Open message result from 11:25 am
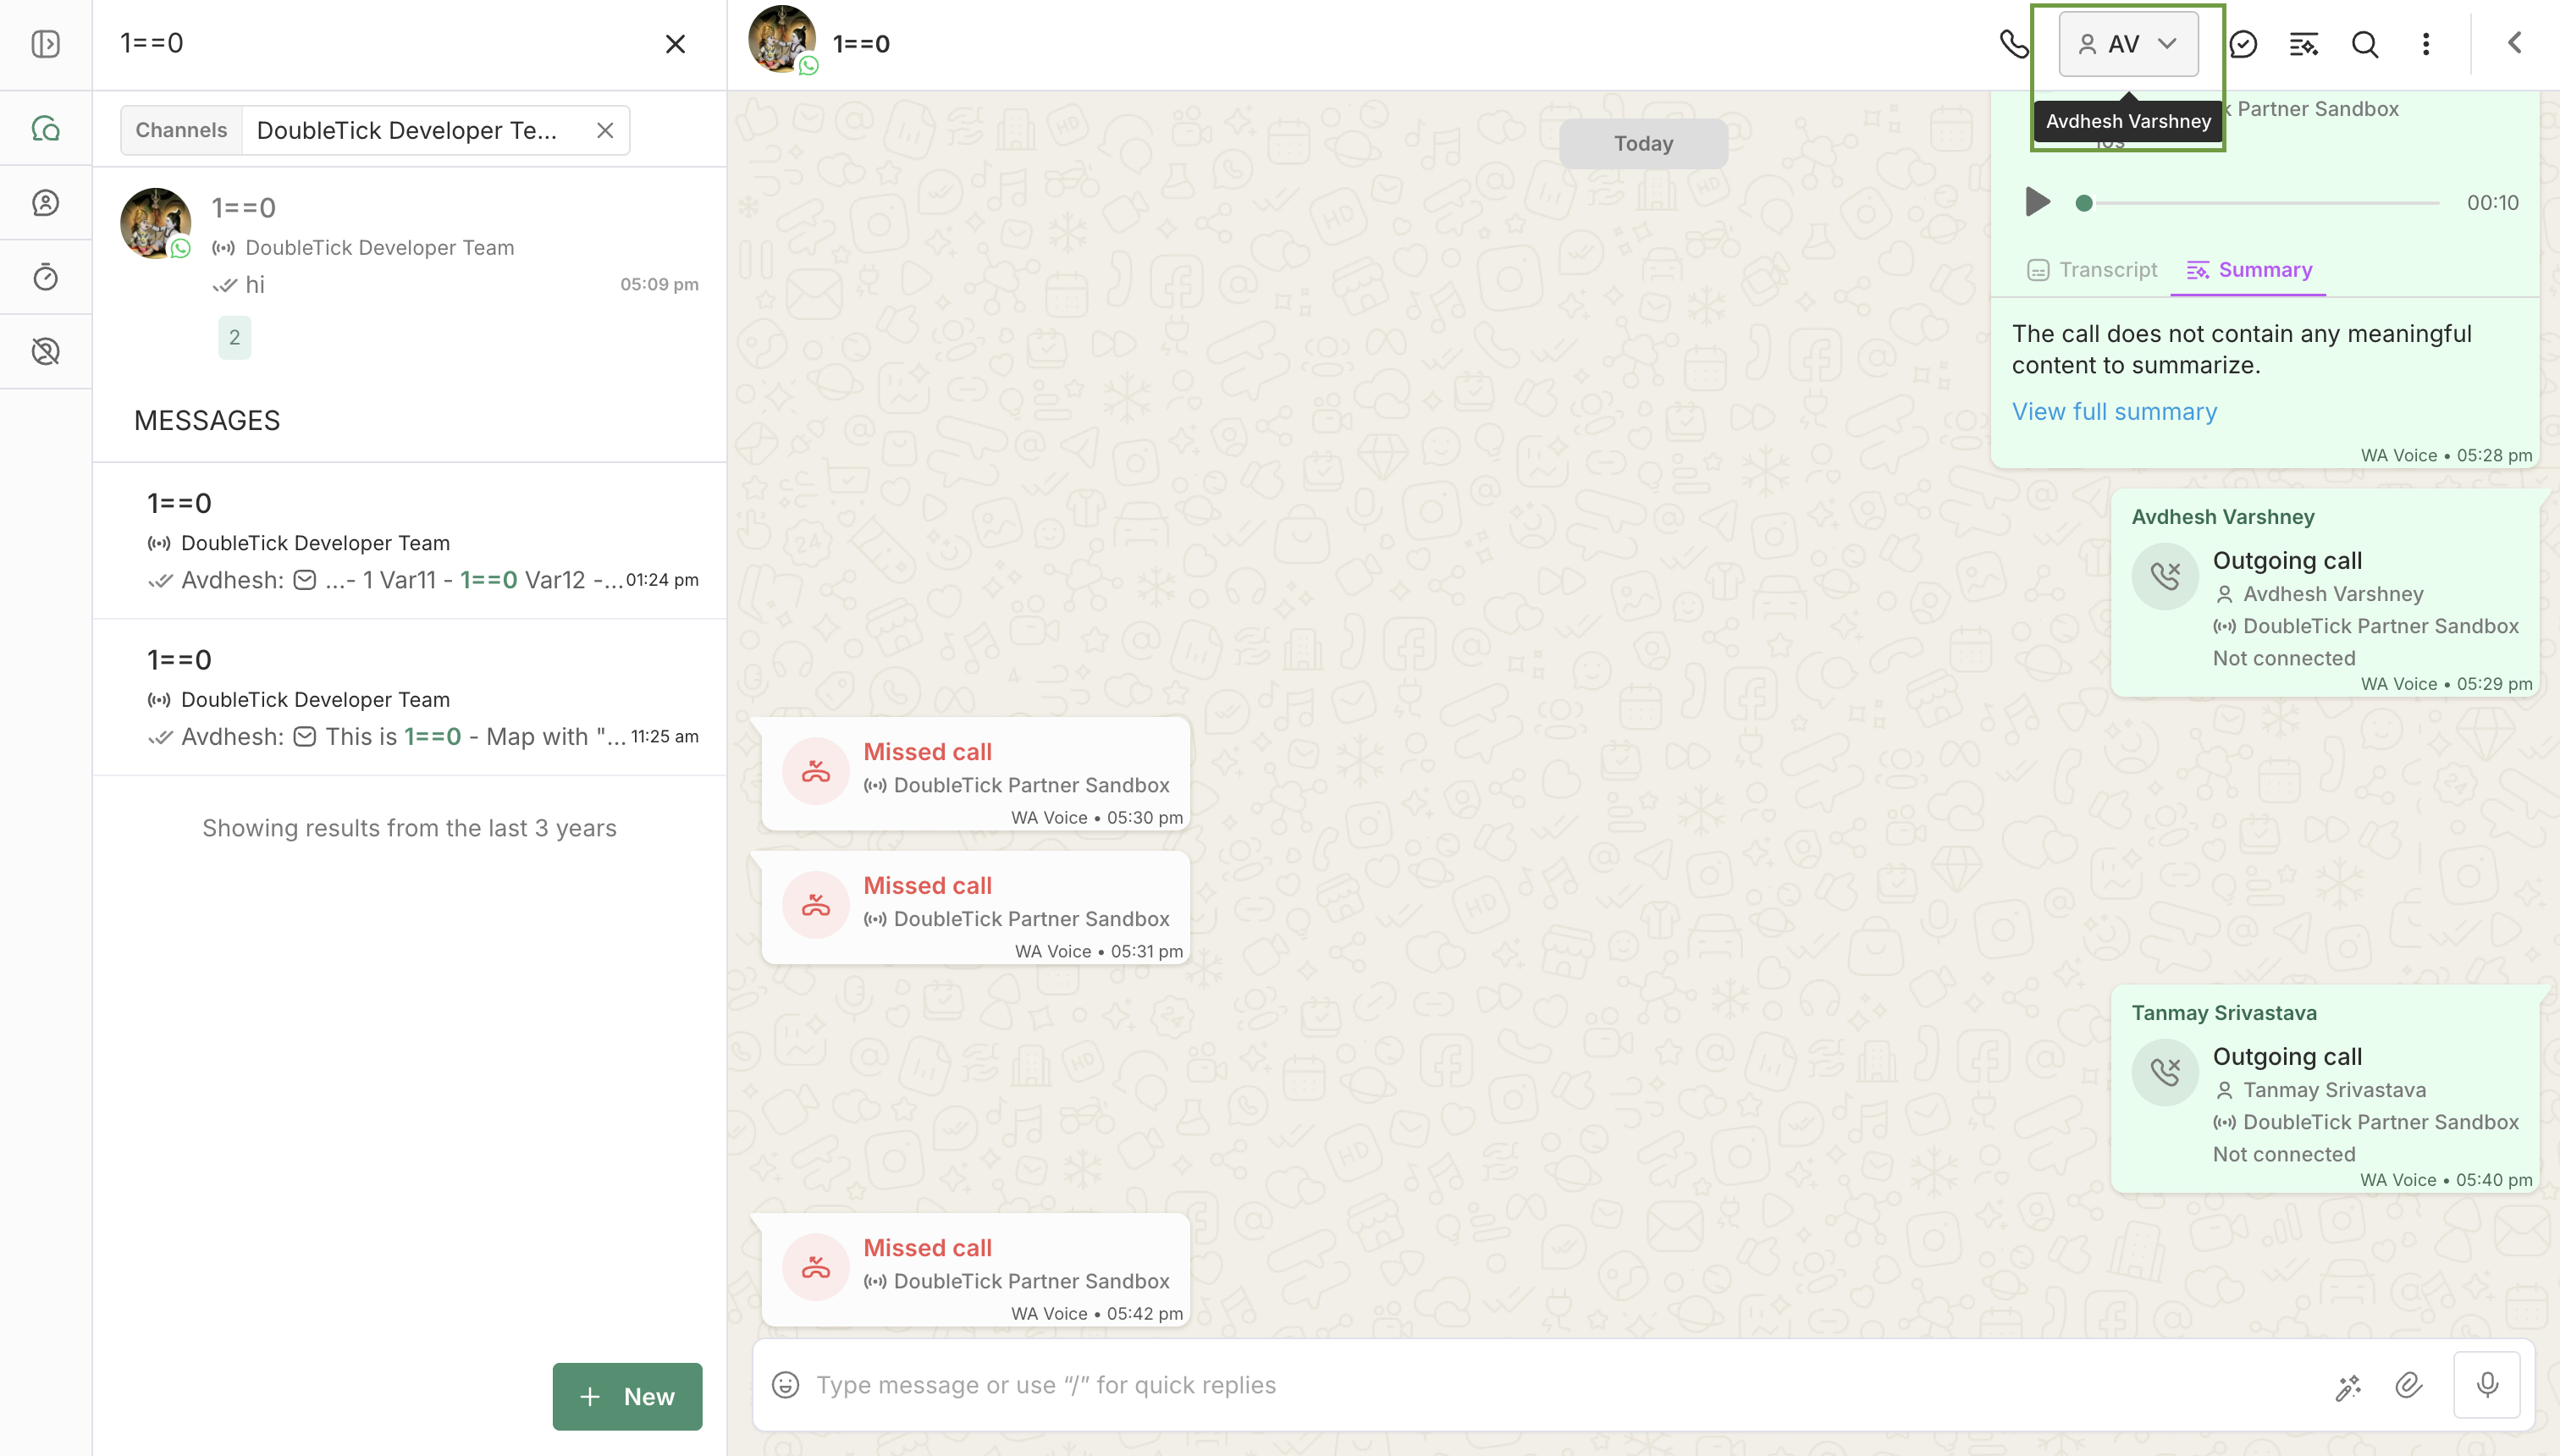2560x1456 pixels. click(409, 697)
